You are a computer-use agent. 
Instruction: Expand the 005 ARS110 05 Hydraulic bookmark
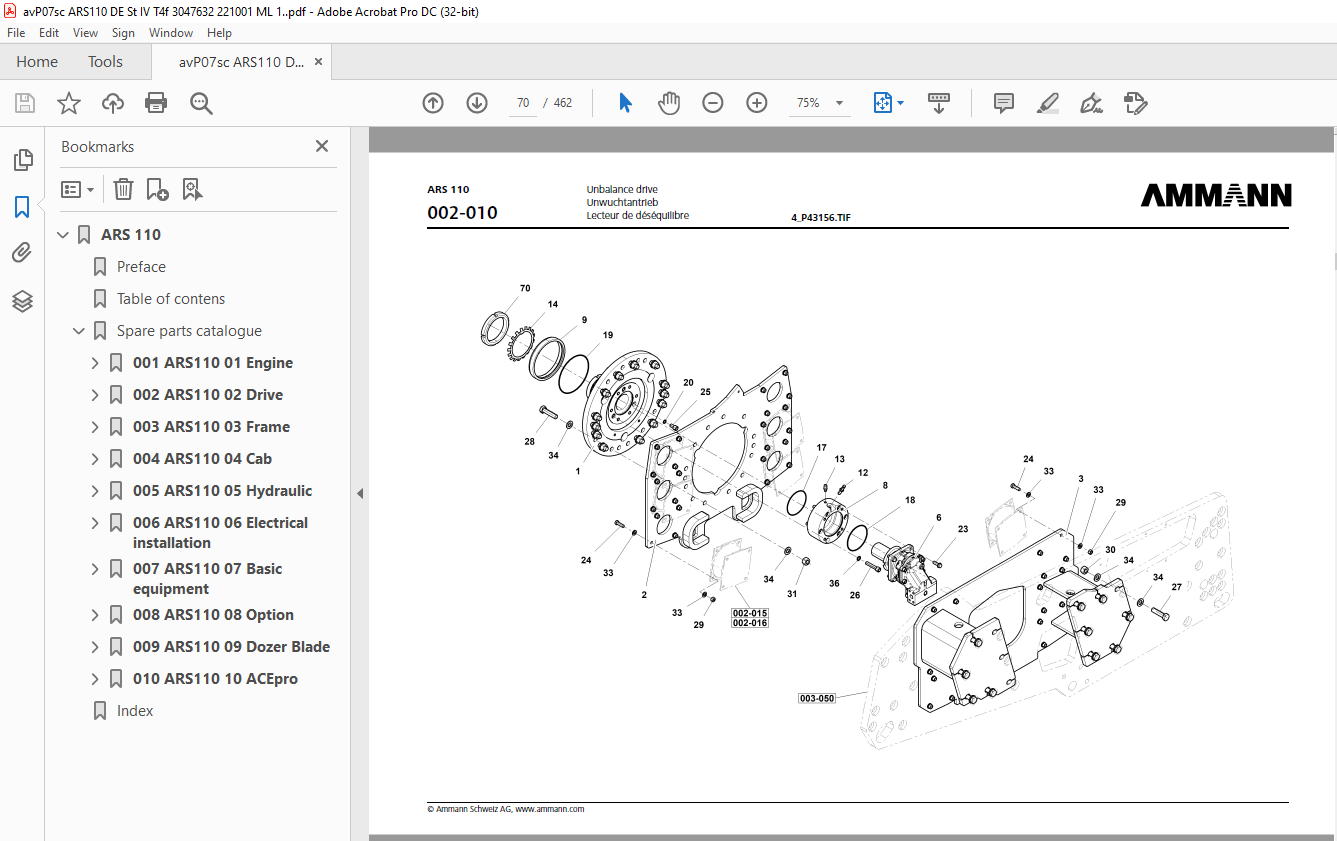[x=96, y=491]
